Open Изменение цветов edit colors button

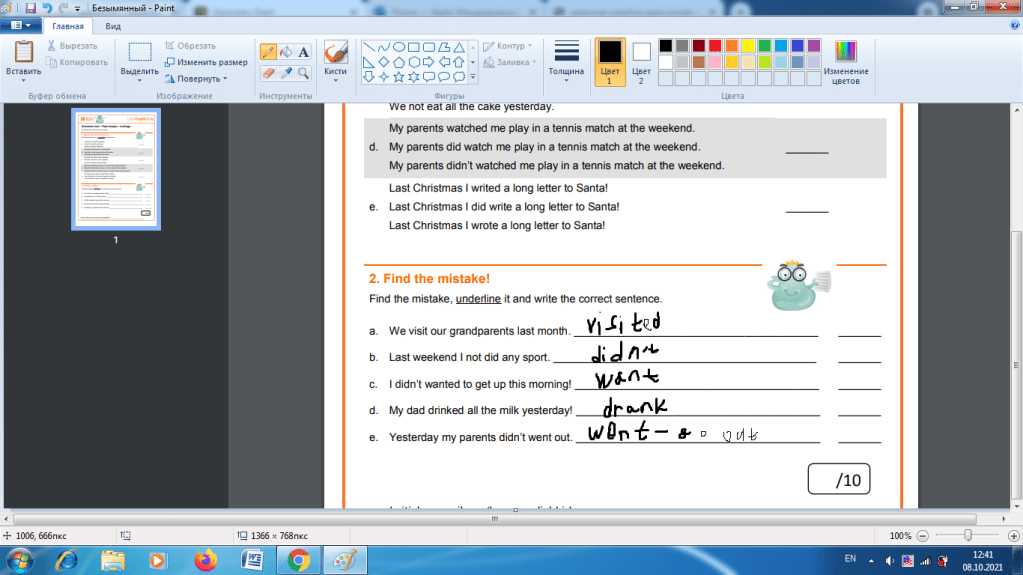(845, 61)
